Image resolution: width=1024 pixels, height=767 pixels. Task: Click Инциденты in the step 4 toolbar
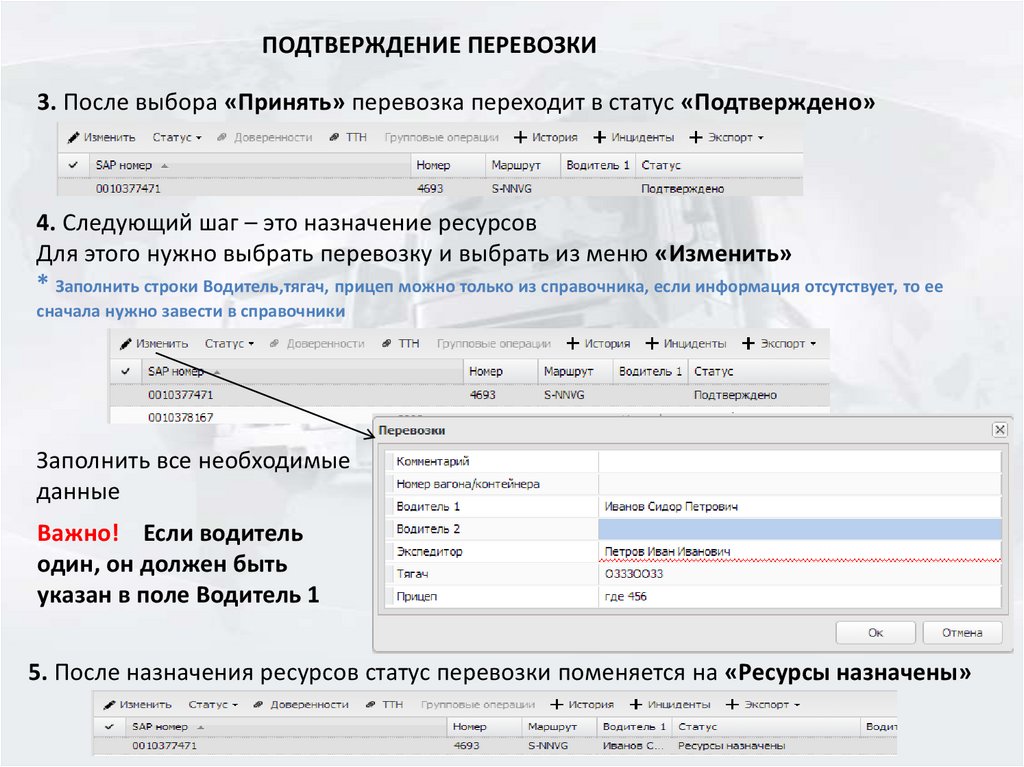pyautogui.click(x=687, y=343)
